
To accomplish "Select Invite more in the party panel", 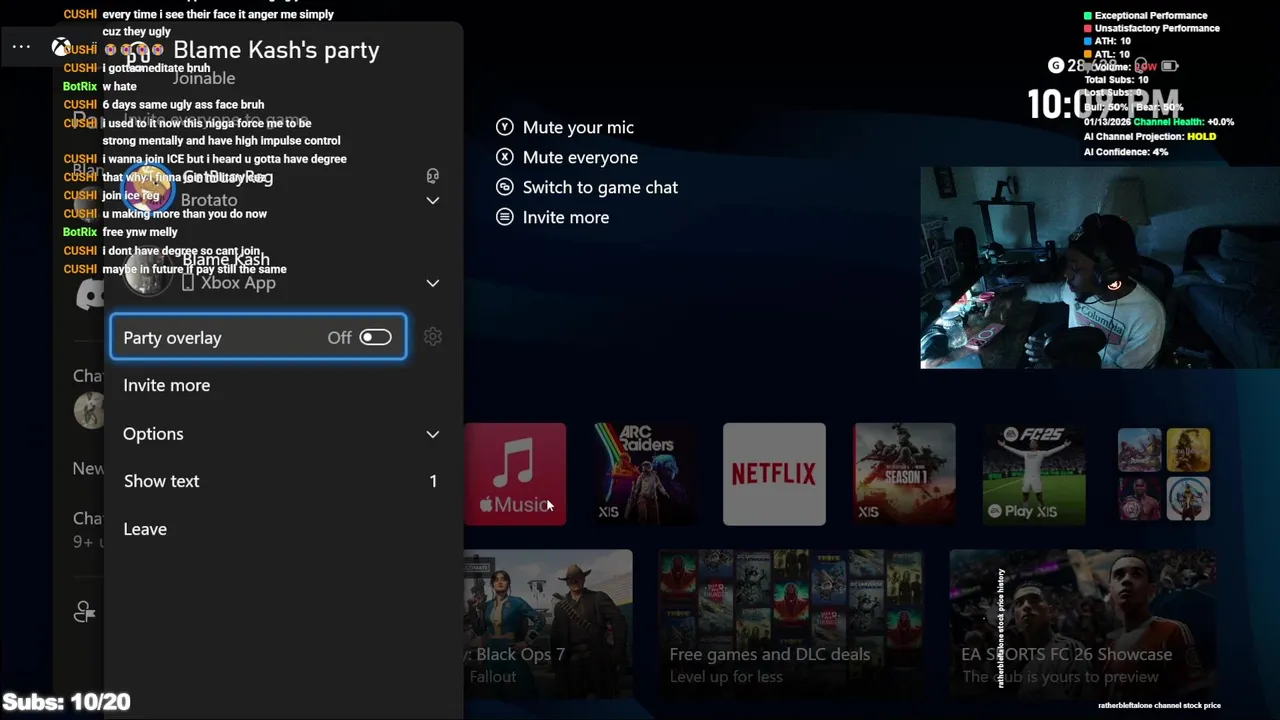I will [166, 385].
